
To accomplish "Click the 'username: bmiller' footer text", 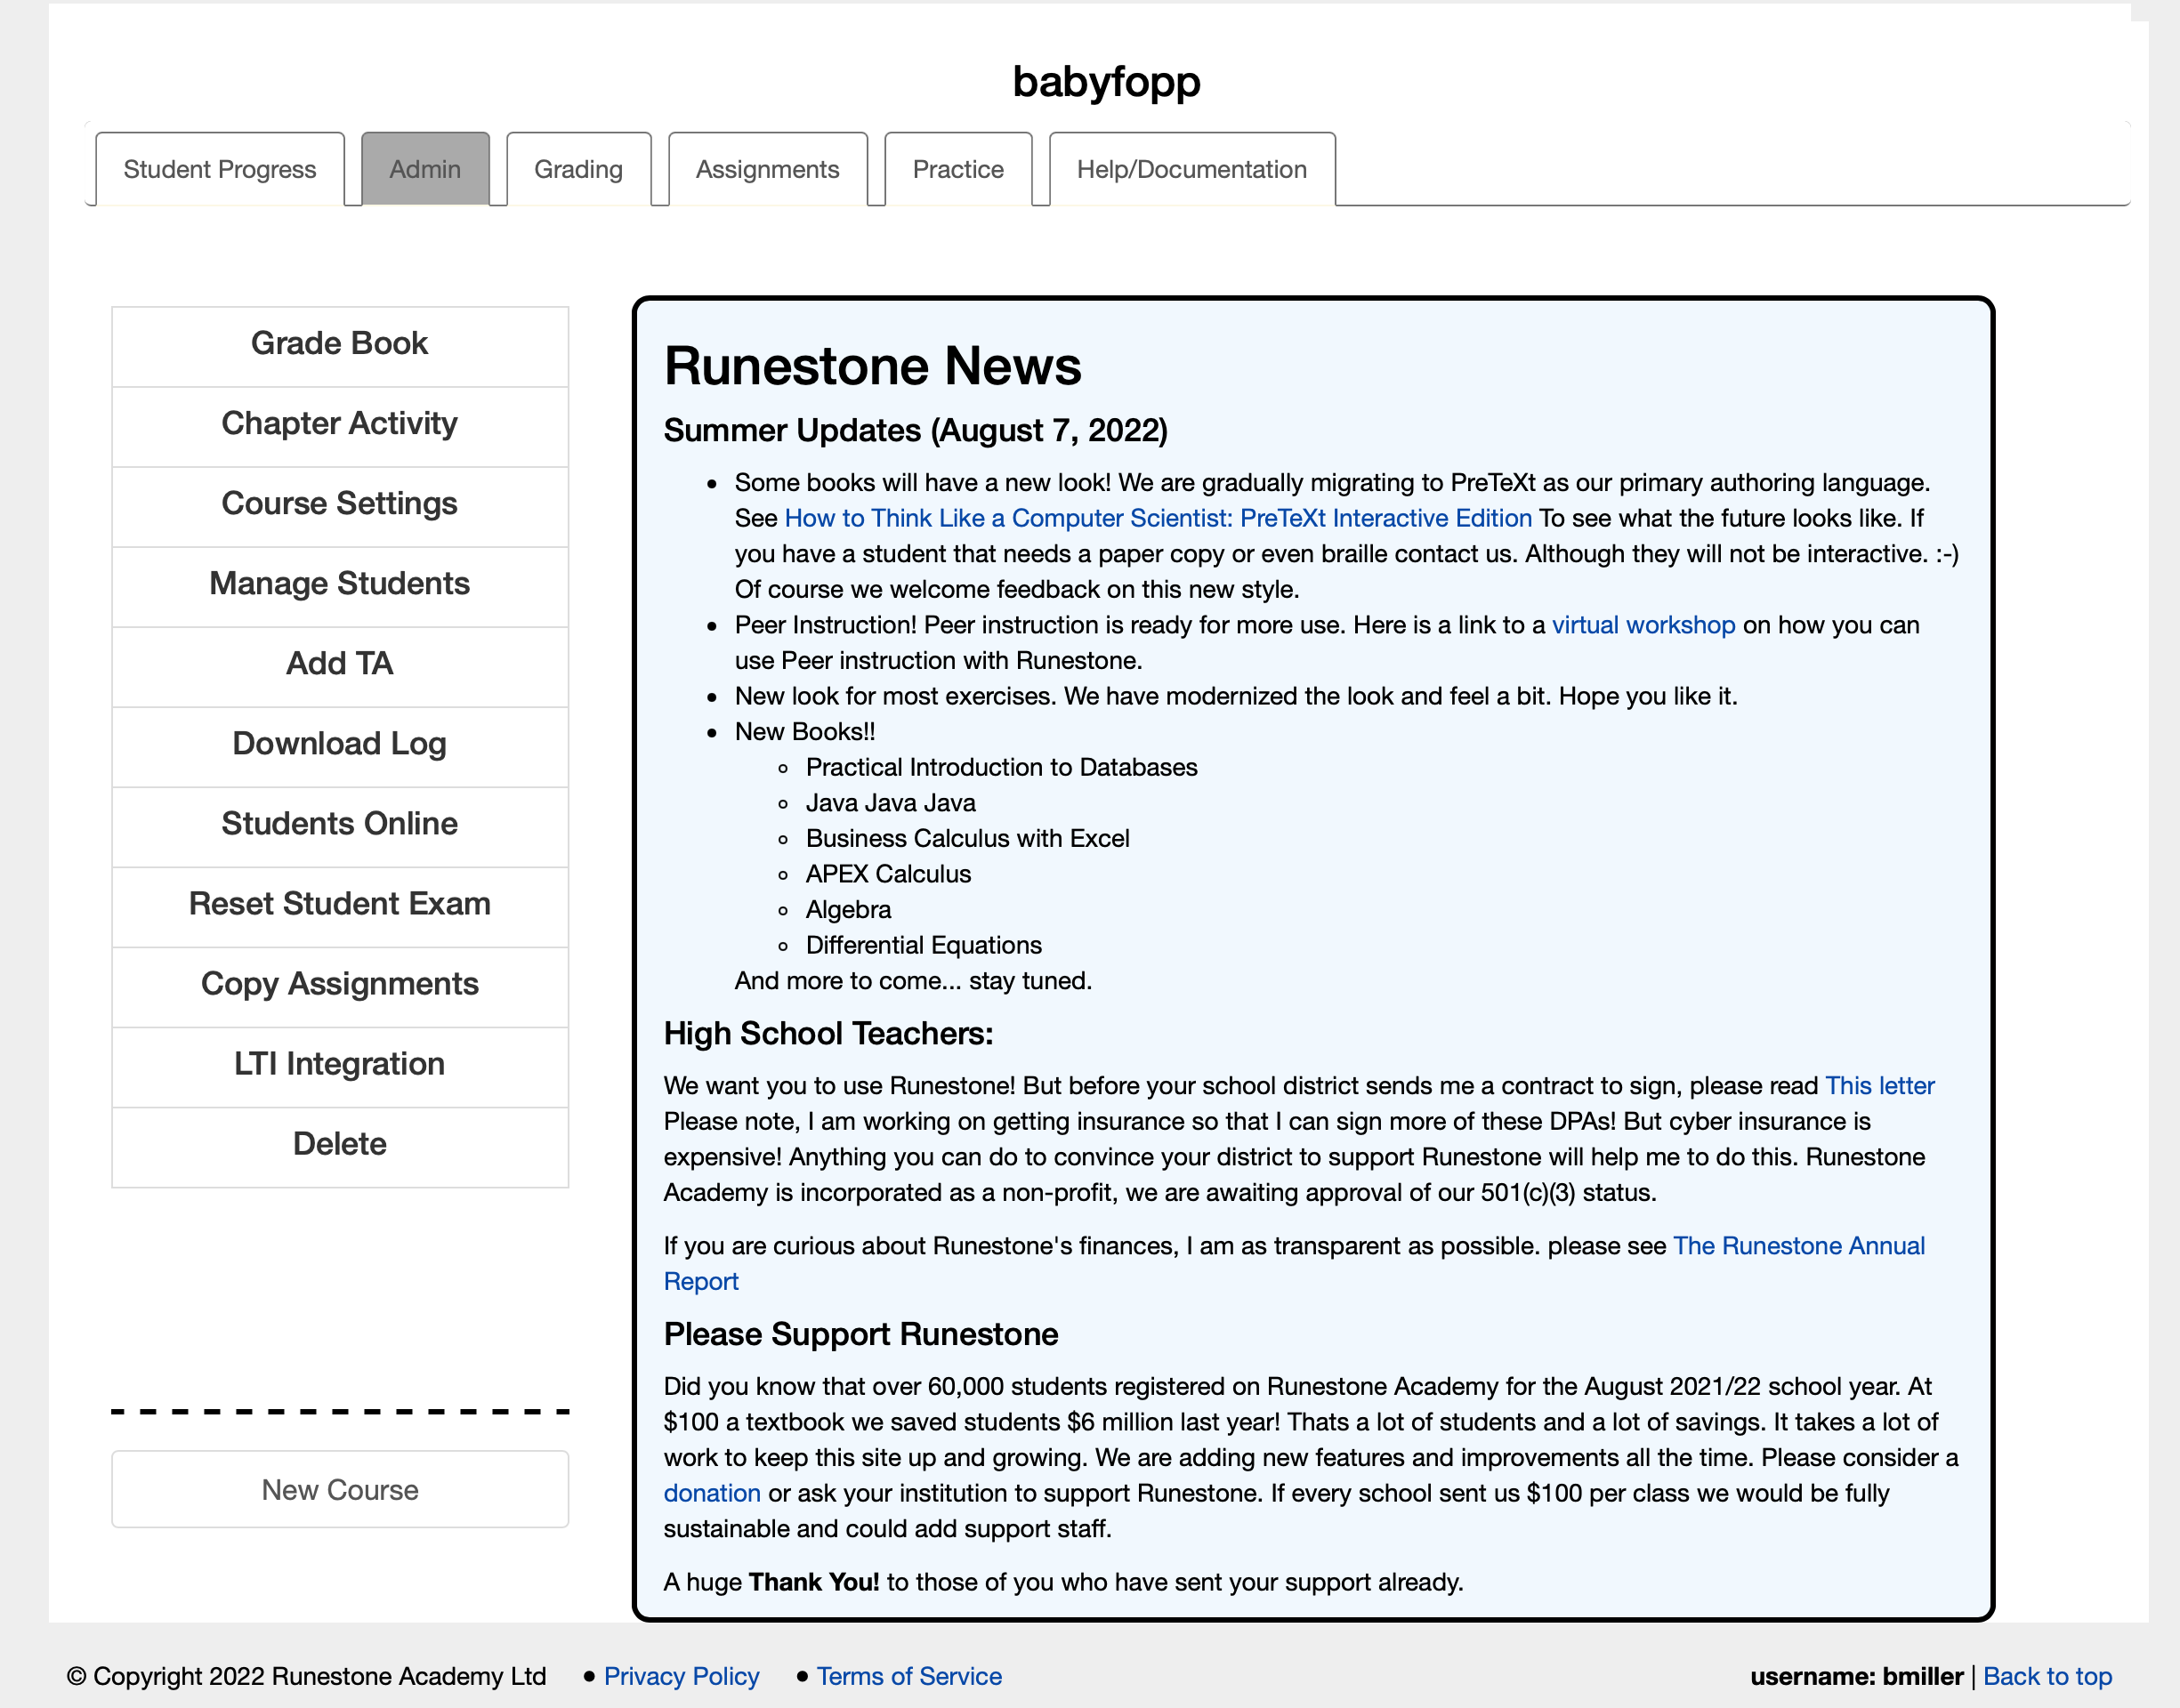I will [1856, 1676].
